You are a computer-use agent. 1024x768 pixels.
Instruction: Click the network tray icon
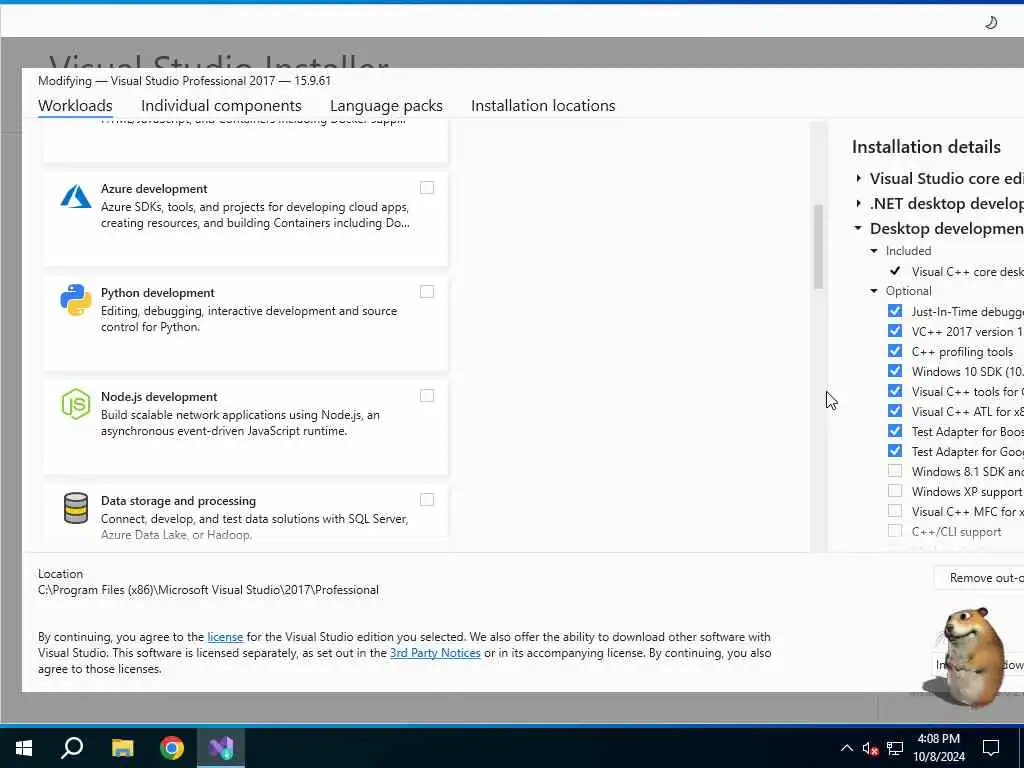pyautogui.click(x=895, y=748)
